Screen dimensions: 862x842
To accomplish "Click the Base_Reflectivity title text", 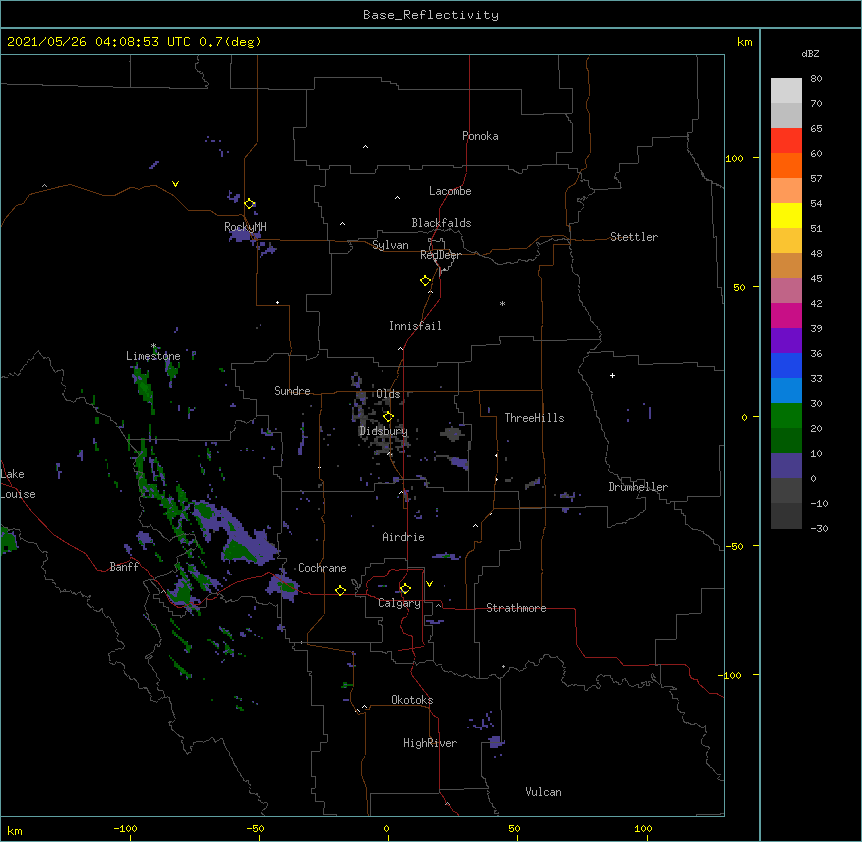I will (430, 15).
